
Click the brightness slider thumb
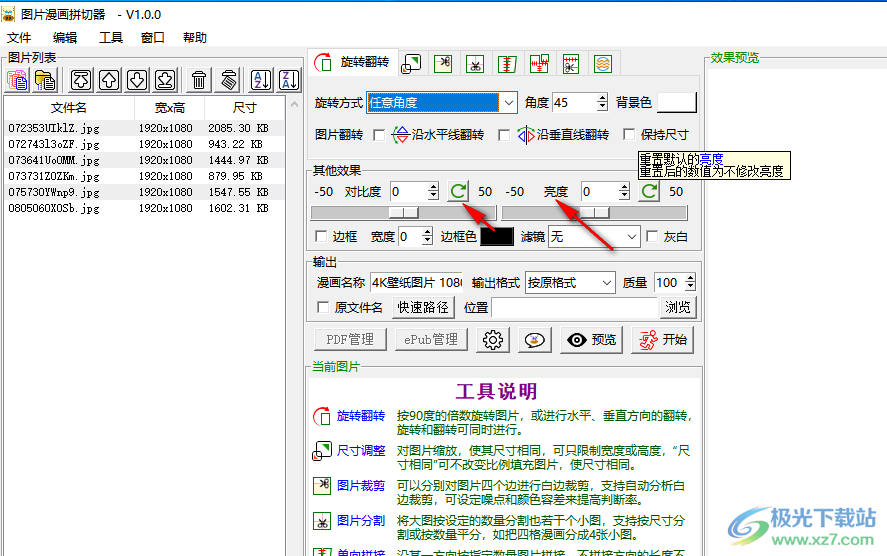pyautogui.click(x=595, y=213)
